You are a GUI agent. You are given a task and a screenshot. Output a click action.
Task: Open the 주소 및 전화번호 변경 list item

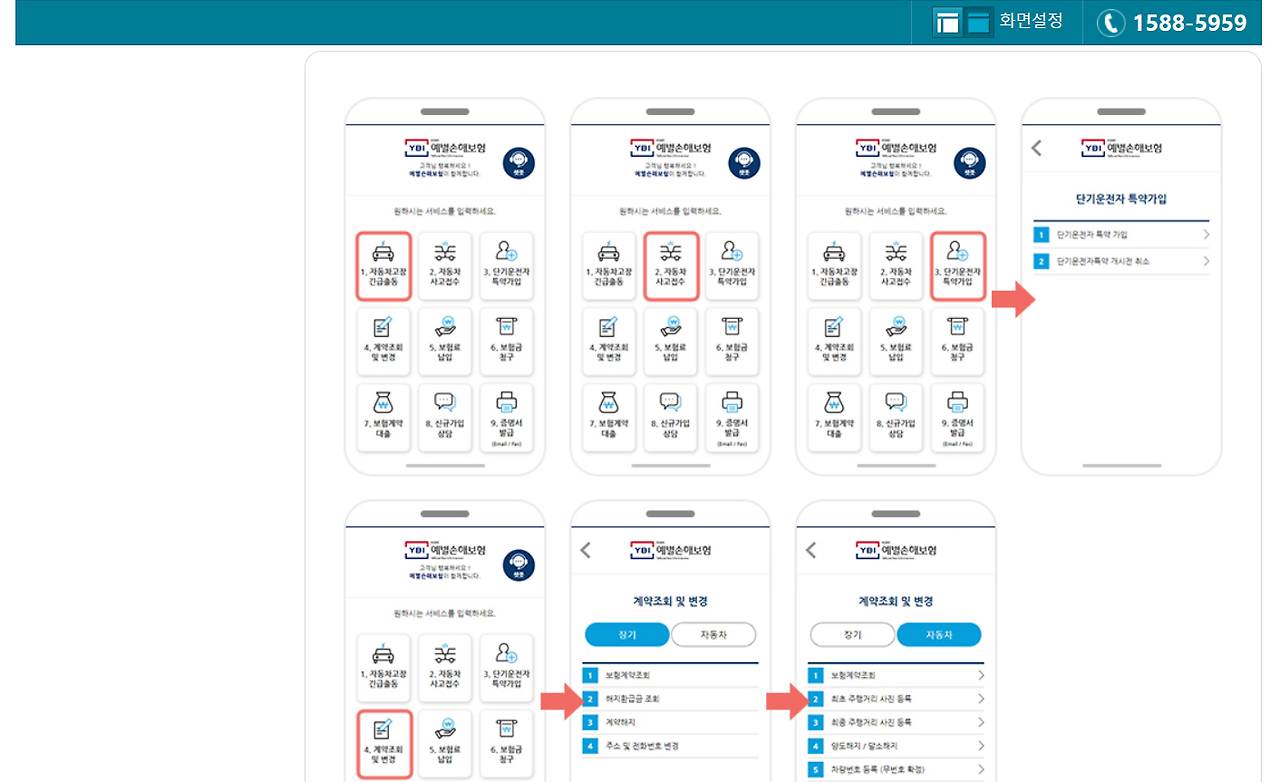click(671, 746)
